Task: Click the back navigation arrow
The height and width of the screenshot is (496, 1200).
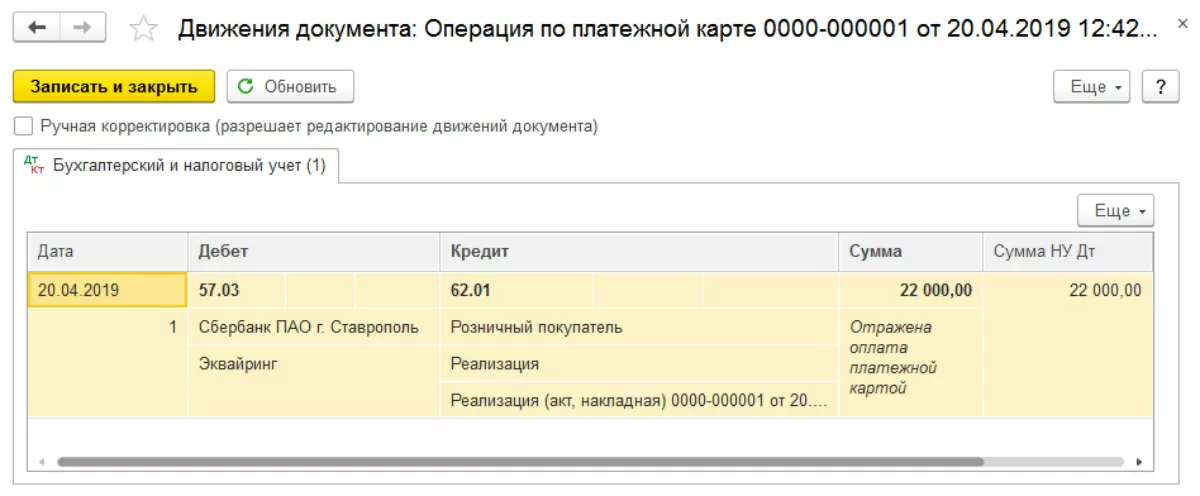Action: (37, 27)
